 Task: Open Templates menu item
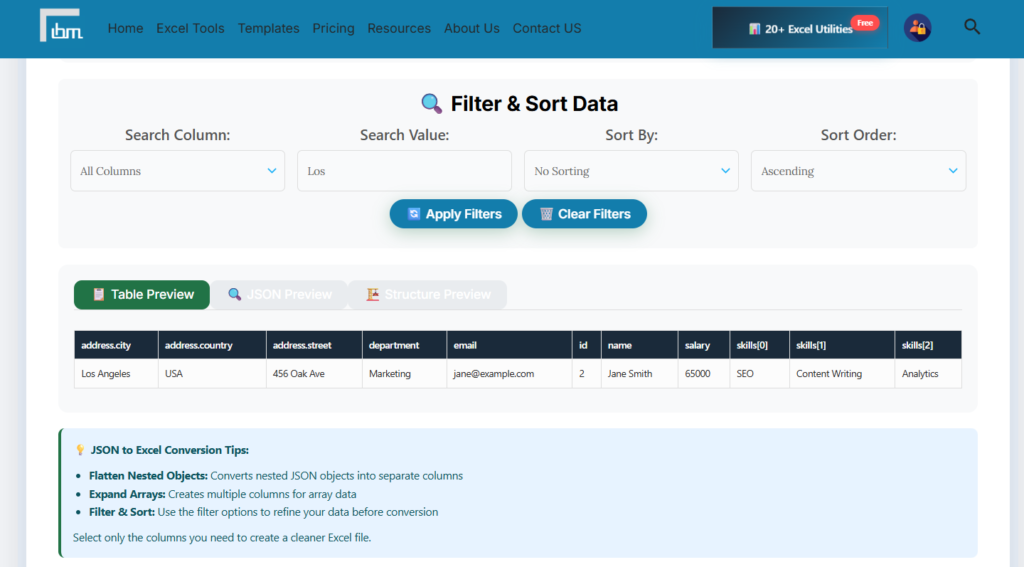268,28
